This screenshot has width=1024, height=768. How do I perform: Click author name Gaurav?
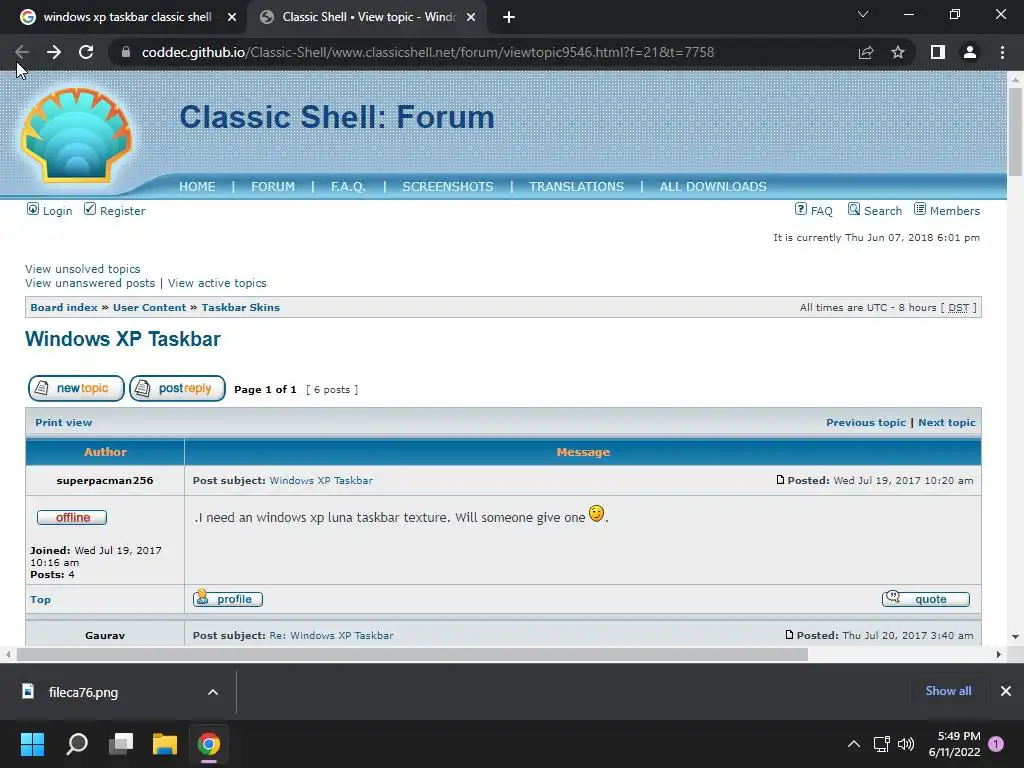click(105, 635)
